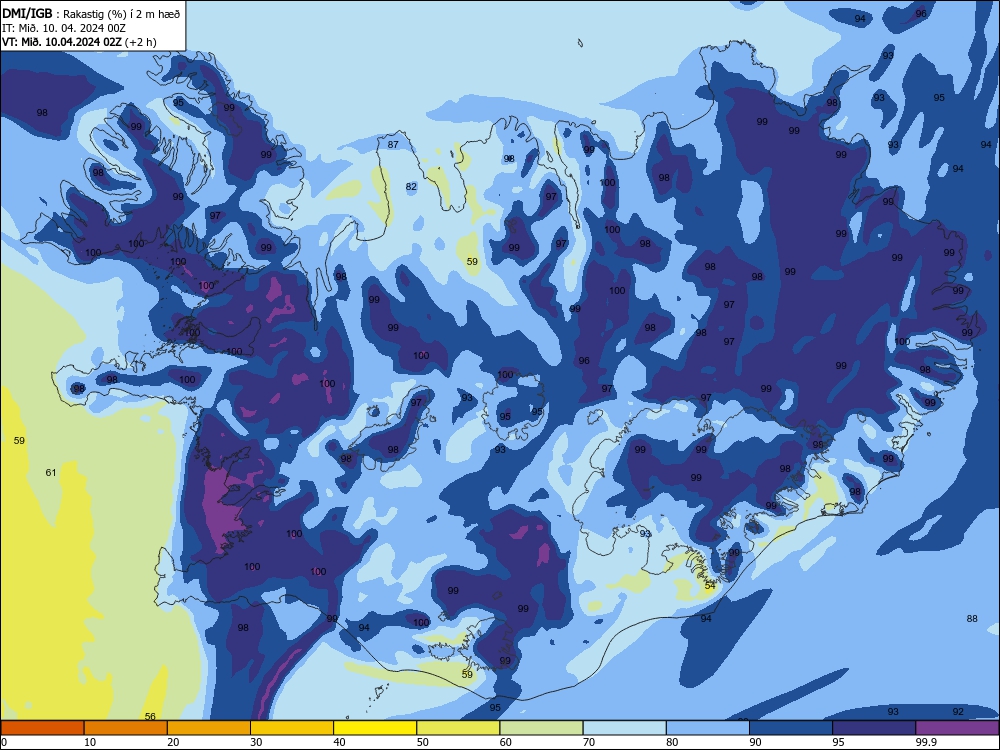Viewport: 1000px width, 750px height.
Task: Pick the pale green 60–70 legend swatch
Action: pyautogui.click(x=541, y=728)
